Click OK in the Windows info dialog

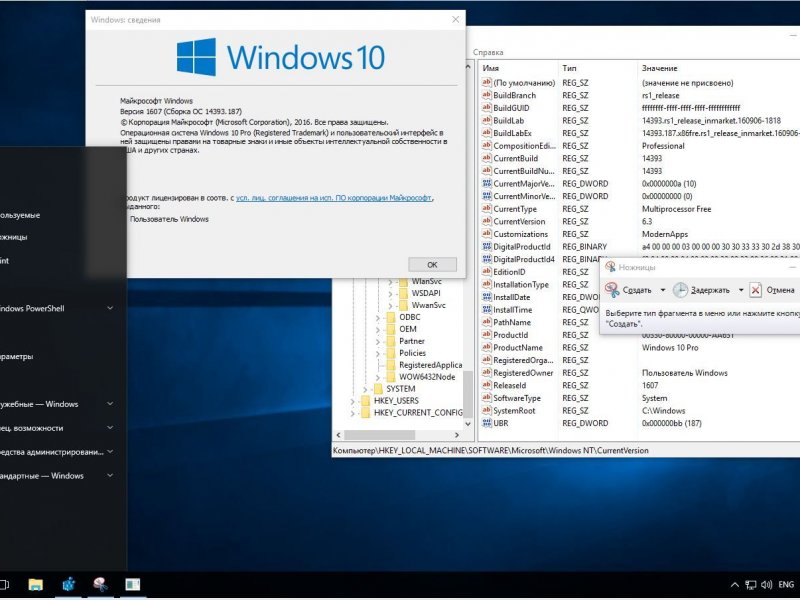tap(432, 265)
